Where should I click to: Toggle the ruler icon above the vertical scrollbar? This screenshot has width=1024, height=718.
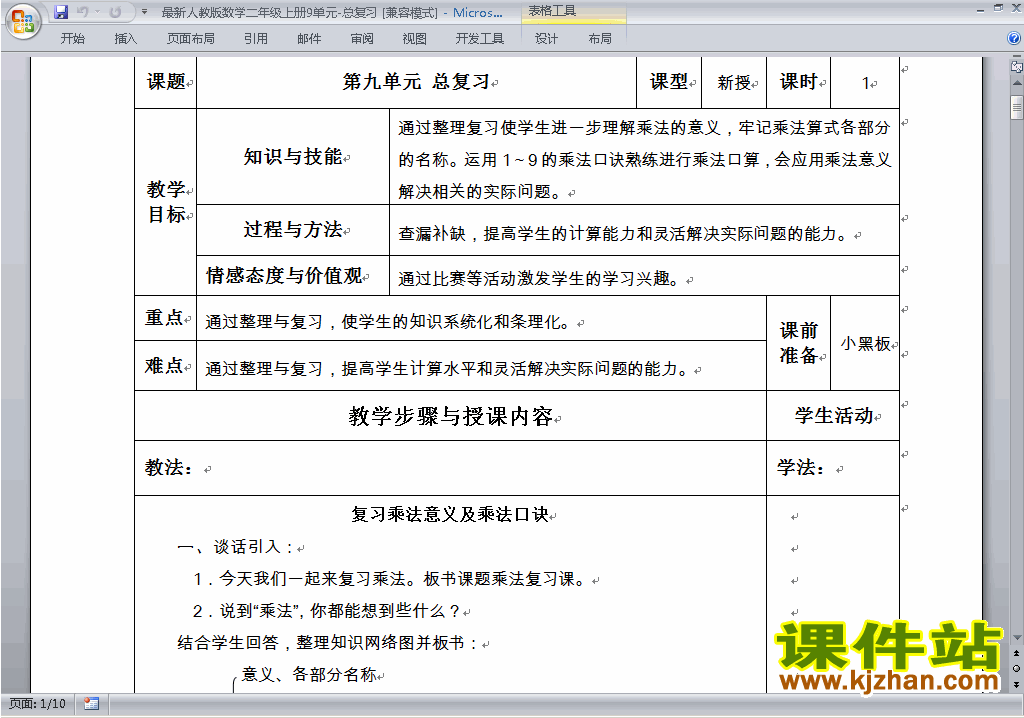click(x=1016, y=66)
